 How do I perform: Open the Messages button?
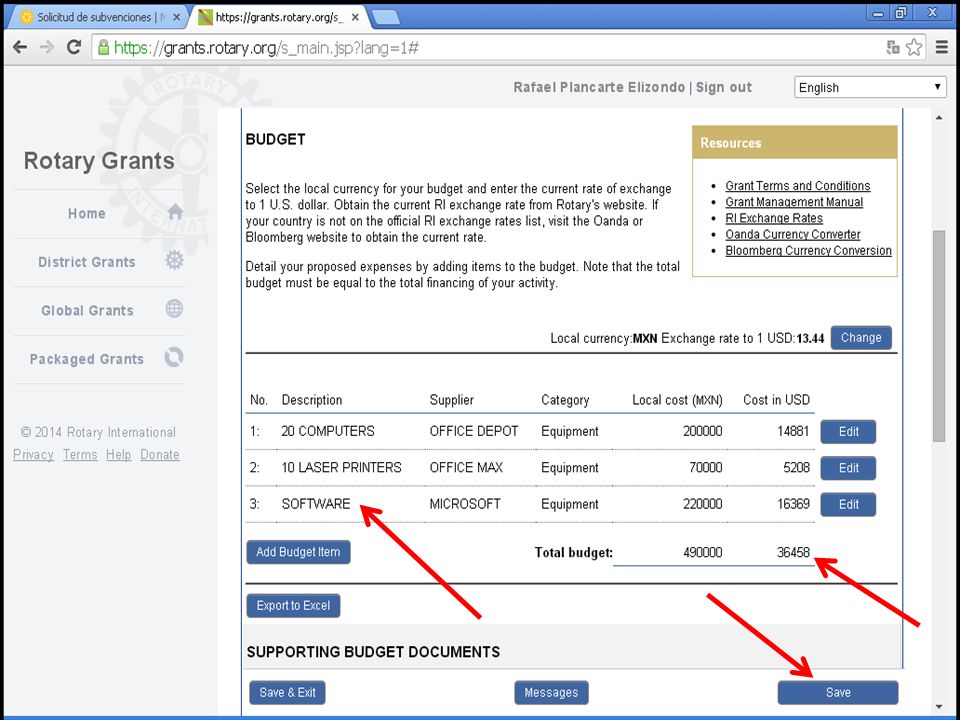551,692
